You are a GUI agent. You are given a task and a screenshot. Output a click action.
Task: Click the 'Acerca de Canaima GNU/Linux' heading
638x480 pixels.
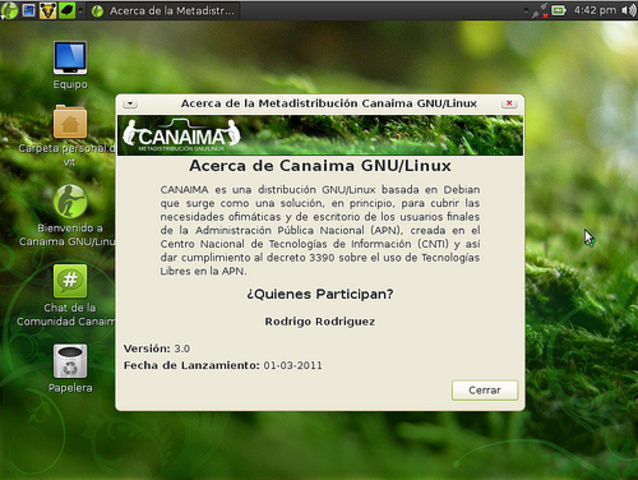pyautogui.click(x=320, y=166)
